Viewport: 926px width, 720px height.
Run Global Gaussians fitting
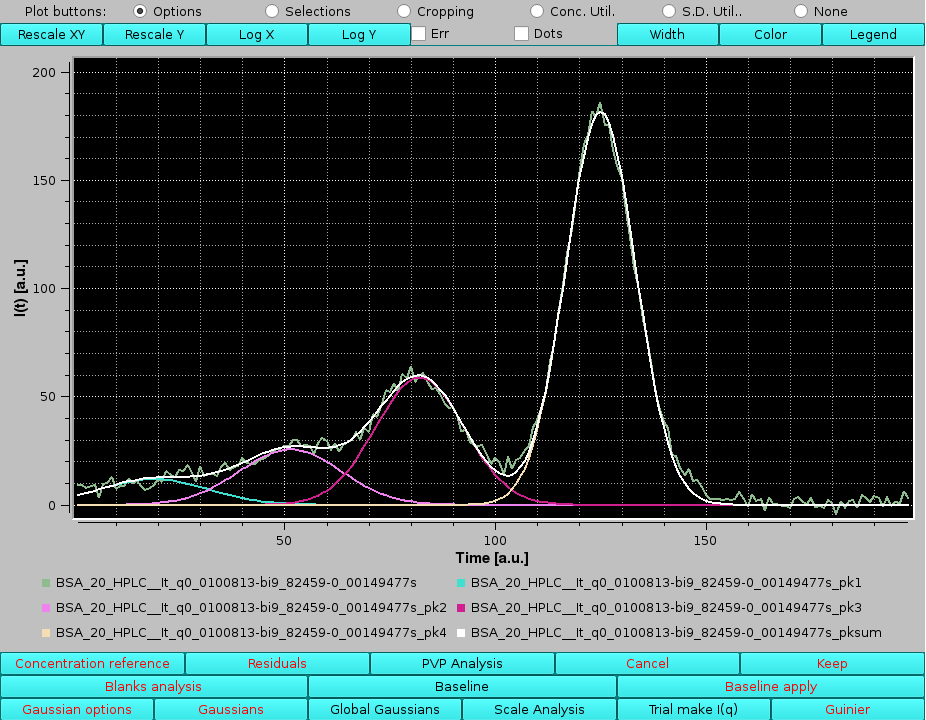tap(385, 709)
